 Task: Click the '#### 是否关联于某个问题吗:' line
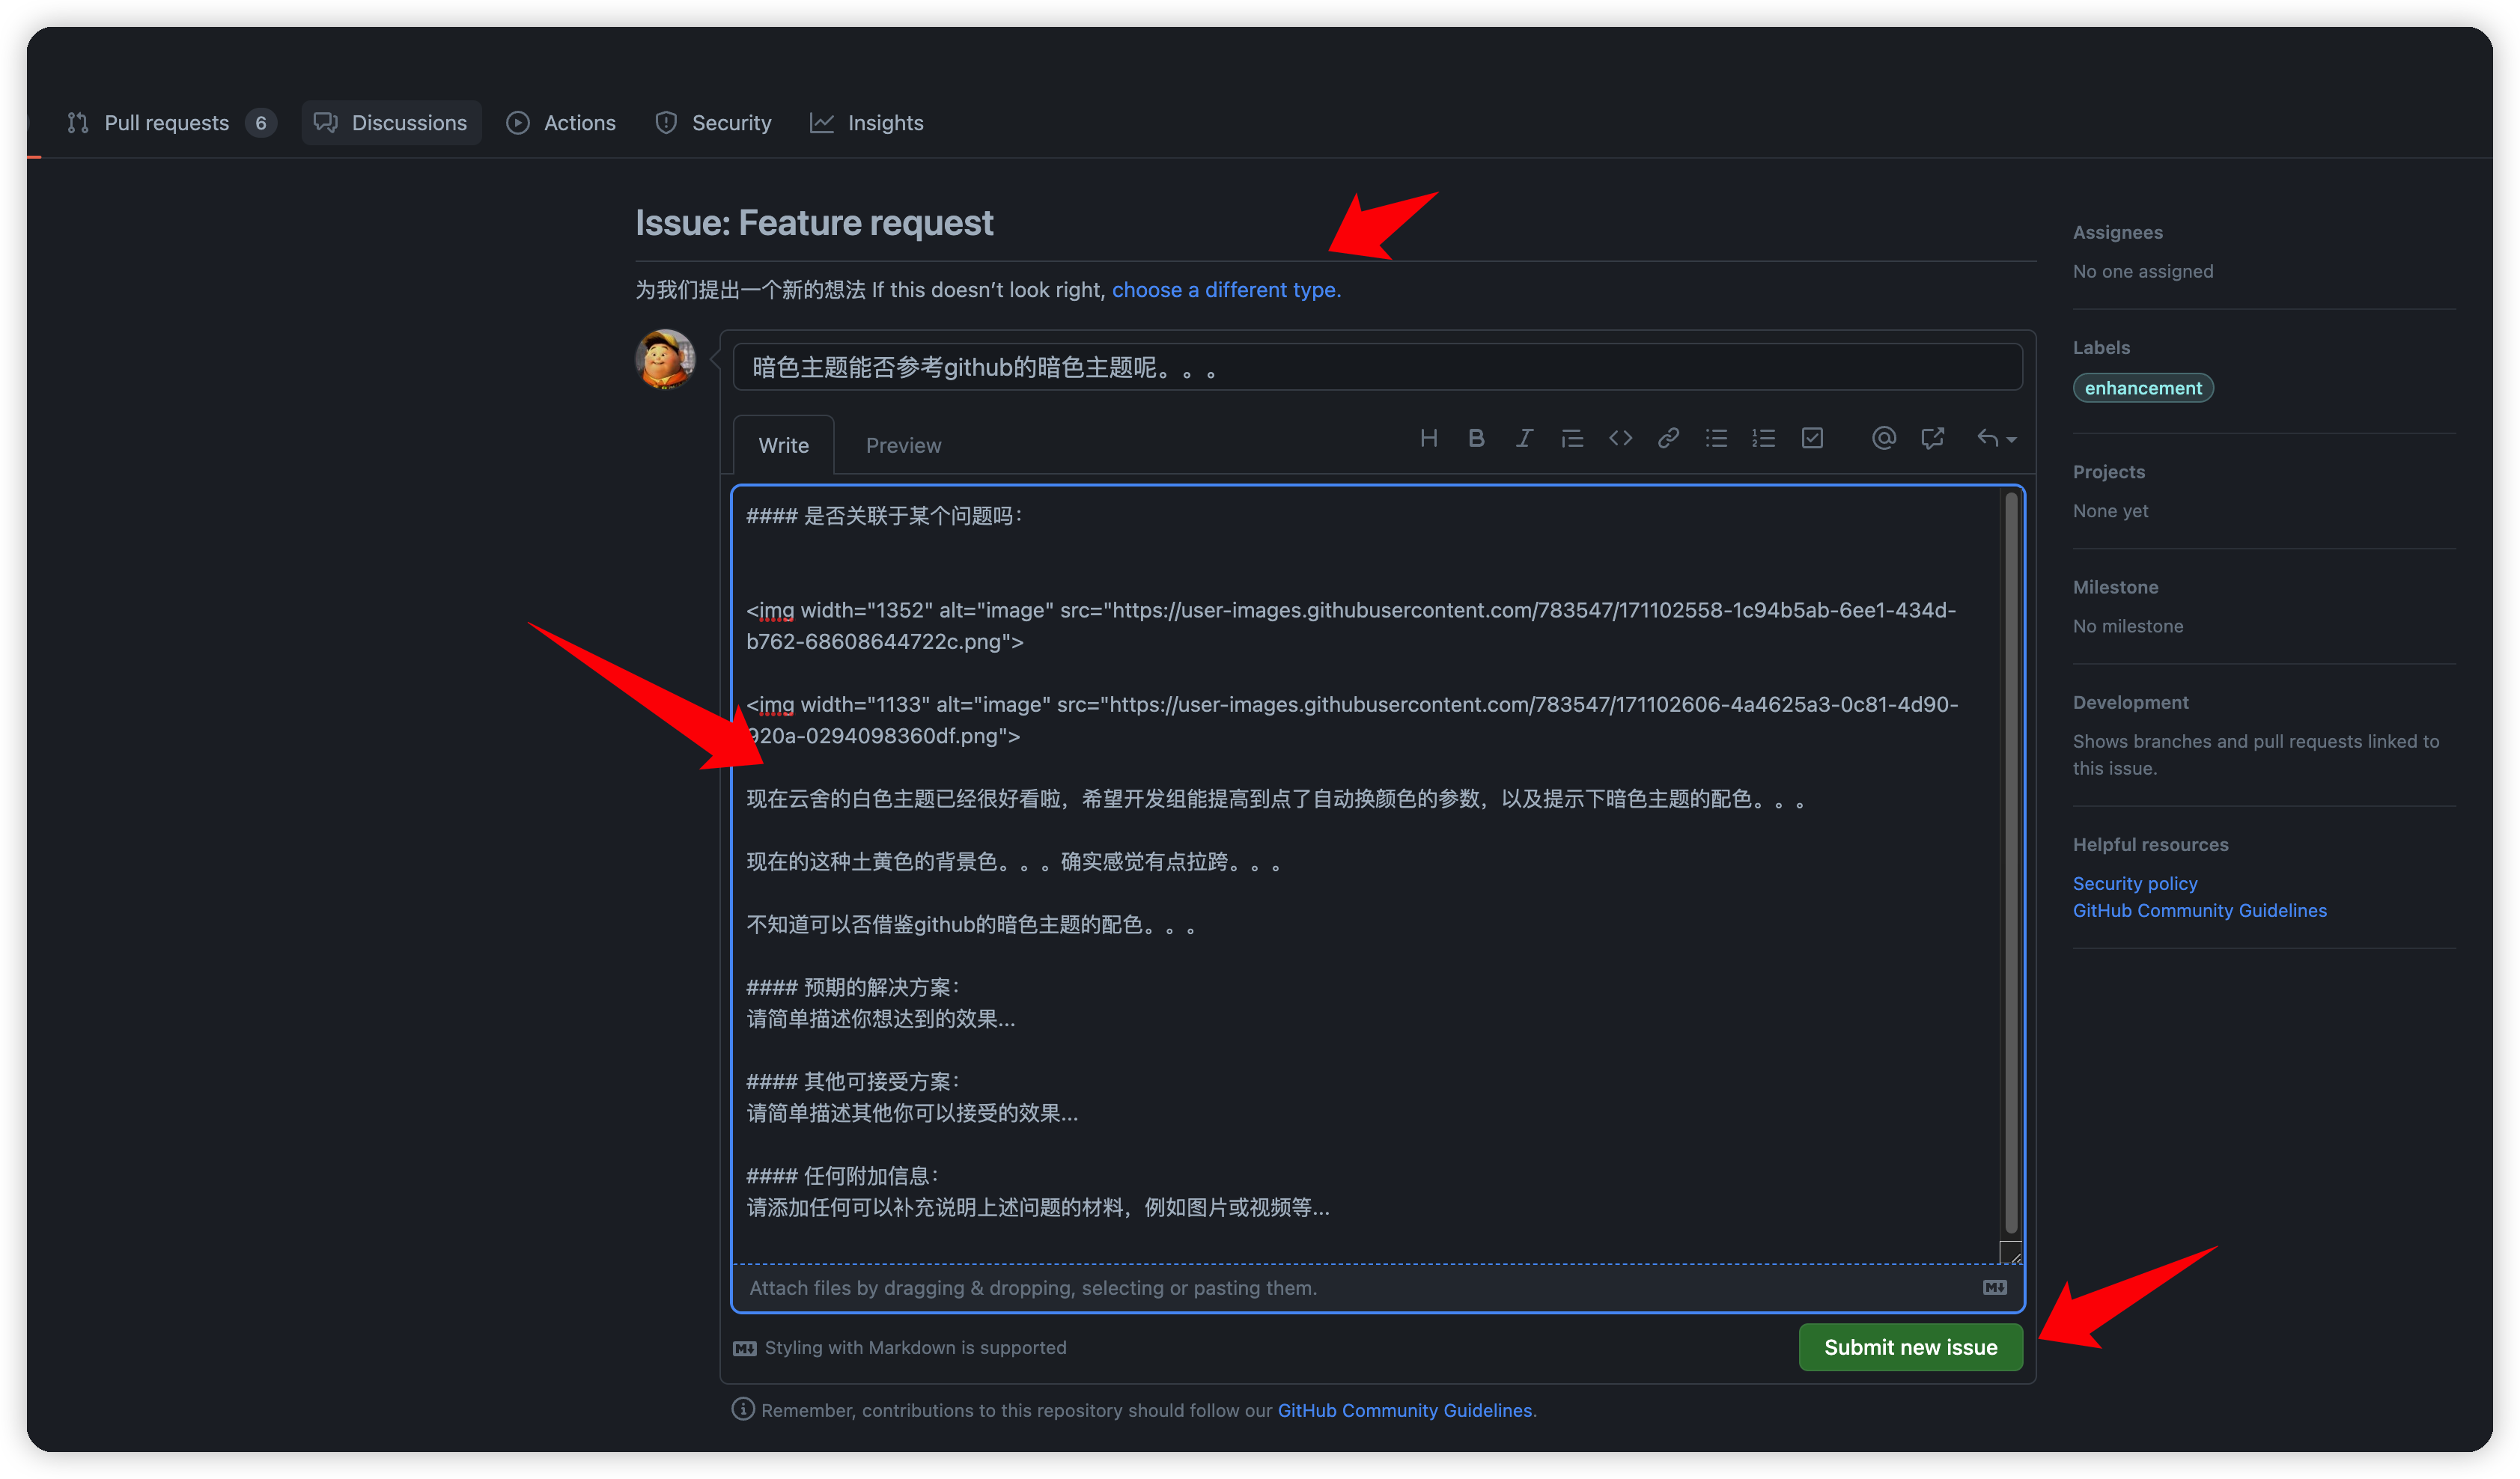[885, 516]
